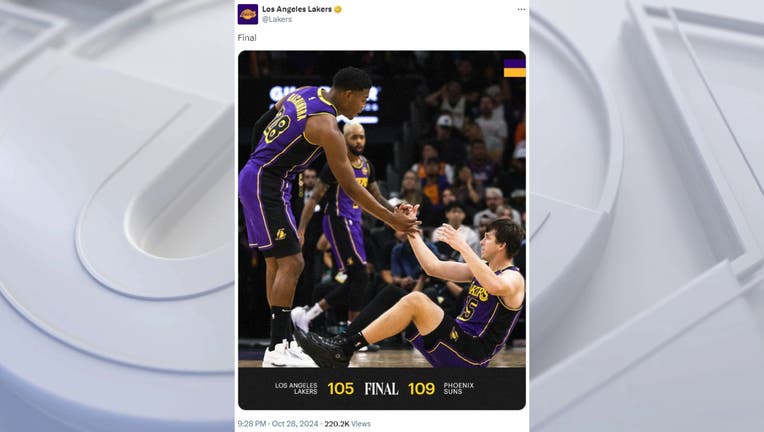
Task: Click Los Angeles Lakers label in score banner
Action: point(296,388)
